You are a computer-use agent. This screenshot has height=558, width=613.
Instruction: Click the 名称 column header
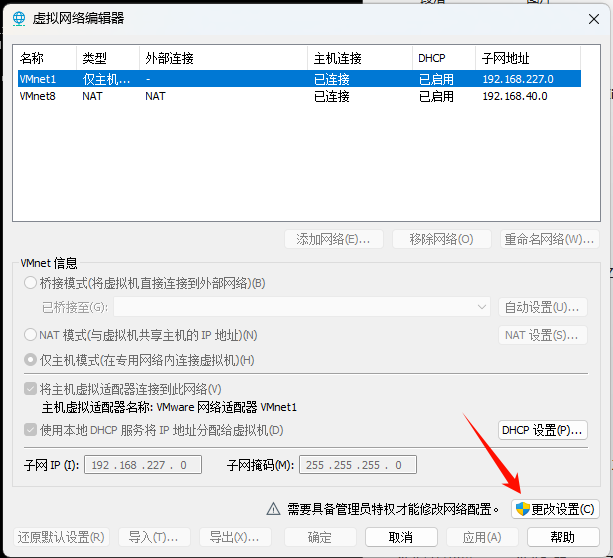point(45,58)
